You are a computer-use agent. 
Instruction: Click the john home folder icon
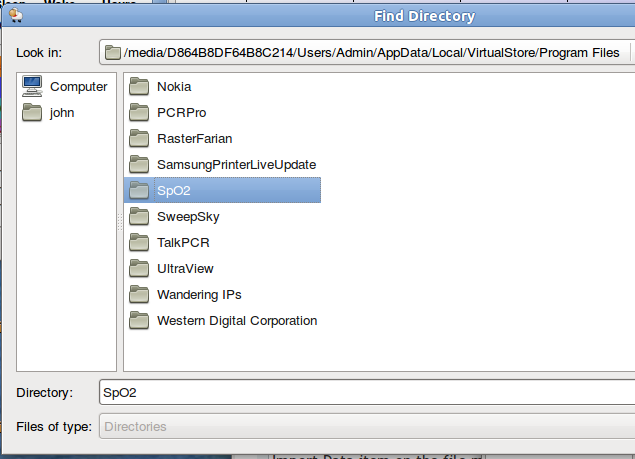(32, 112)
